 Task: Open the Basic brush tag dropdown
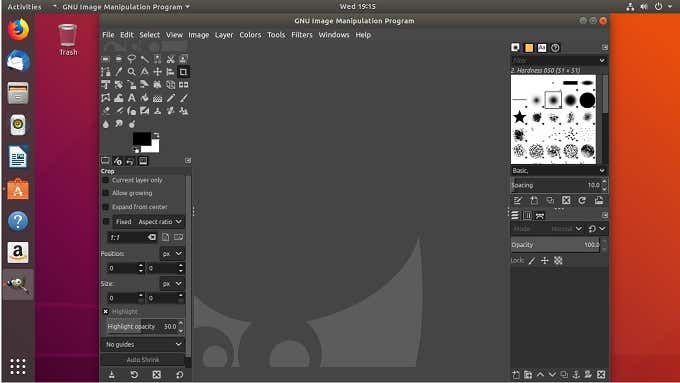(558, 170)
